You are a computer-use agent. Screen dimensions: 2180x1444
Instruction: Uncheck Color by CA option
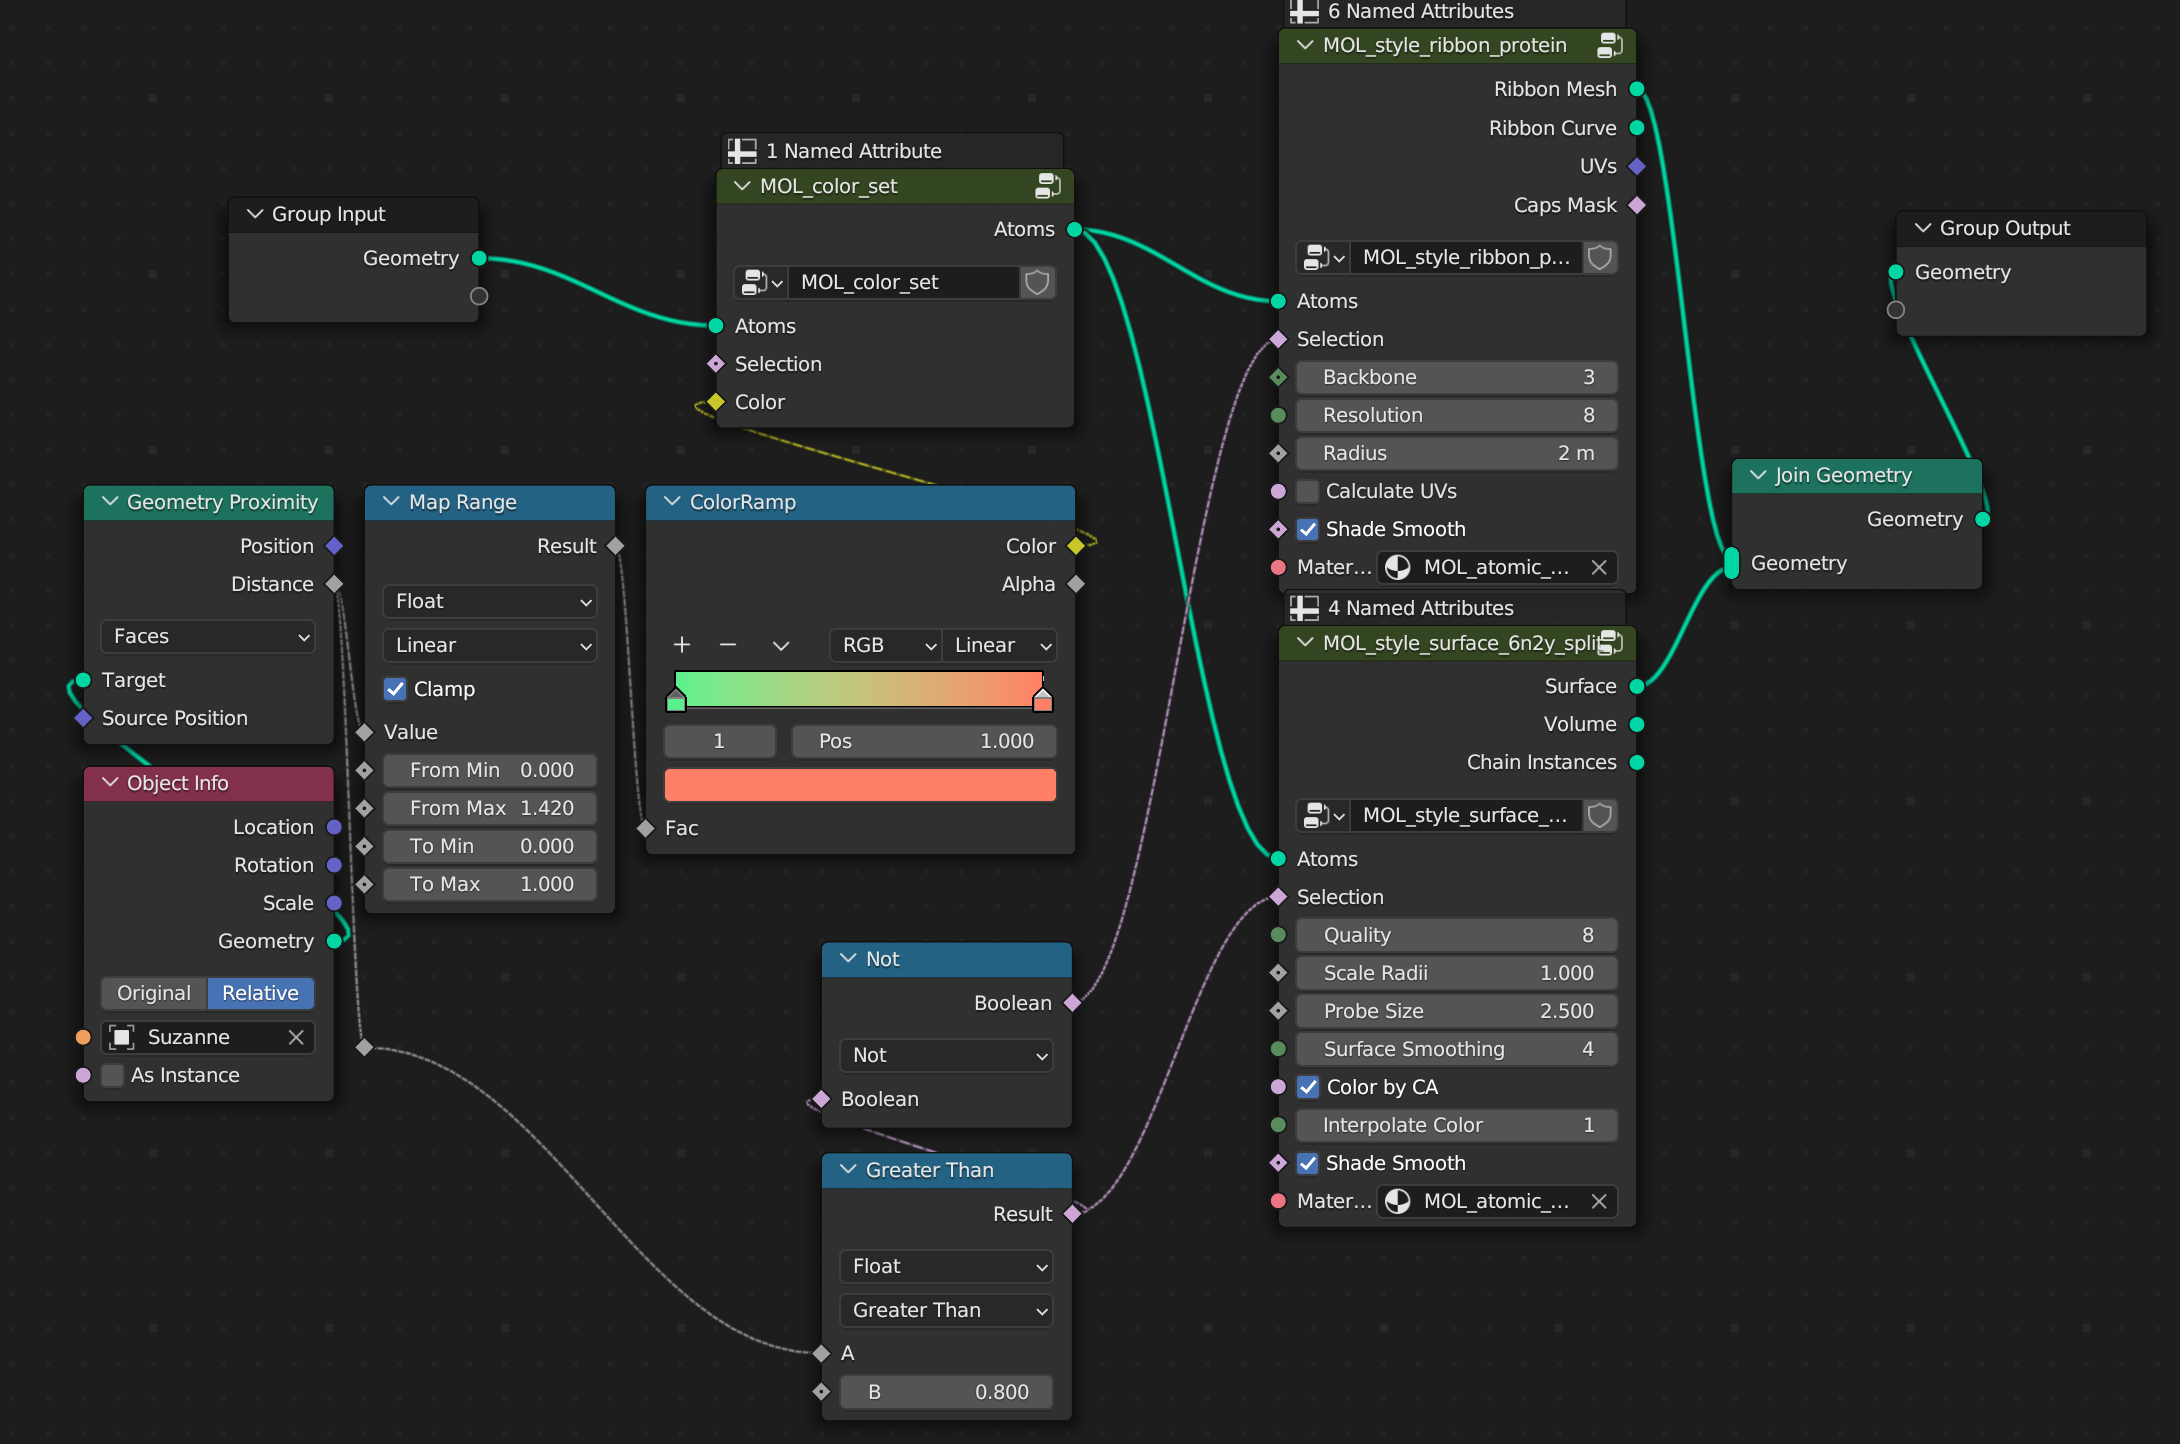coord(1307,1087)
